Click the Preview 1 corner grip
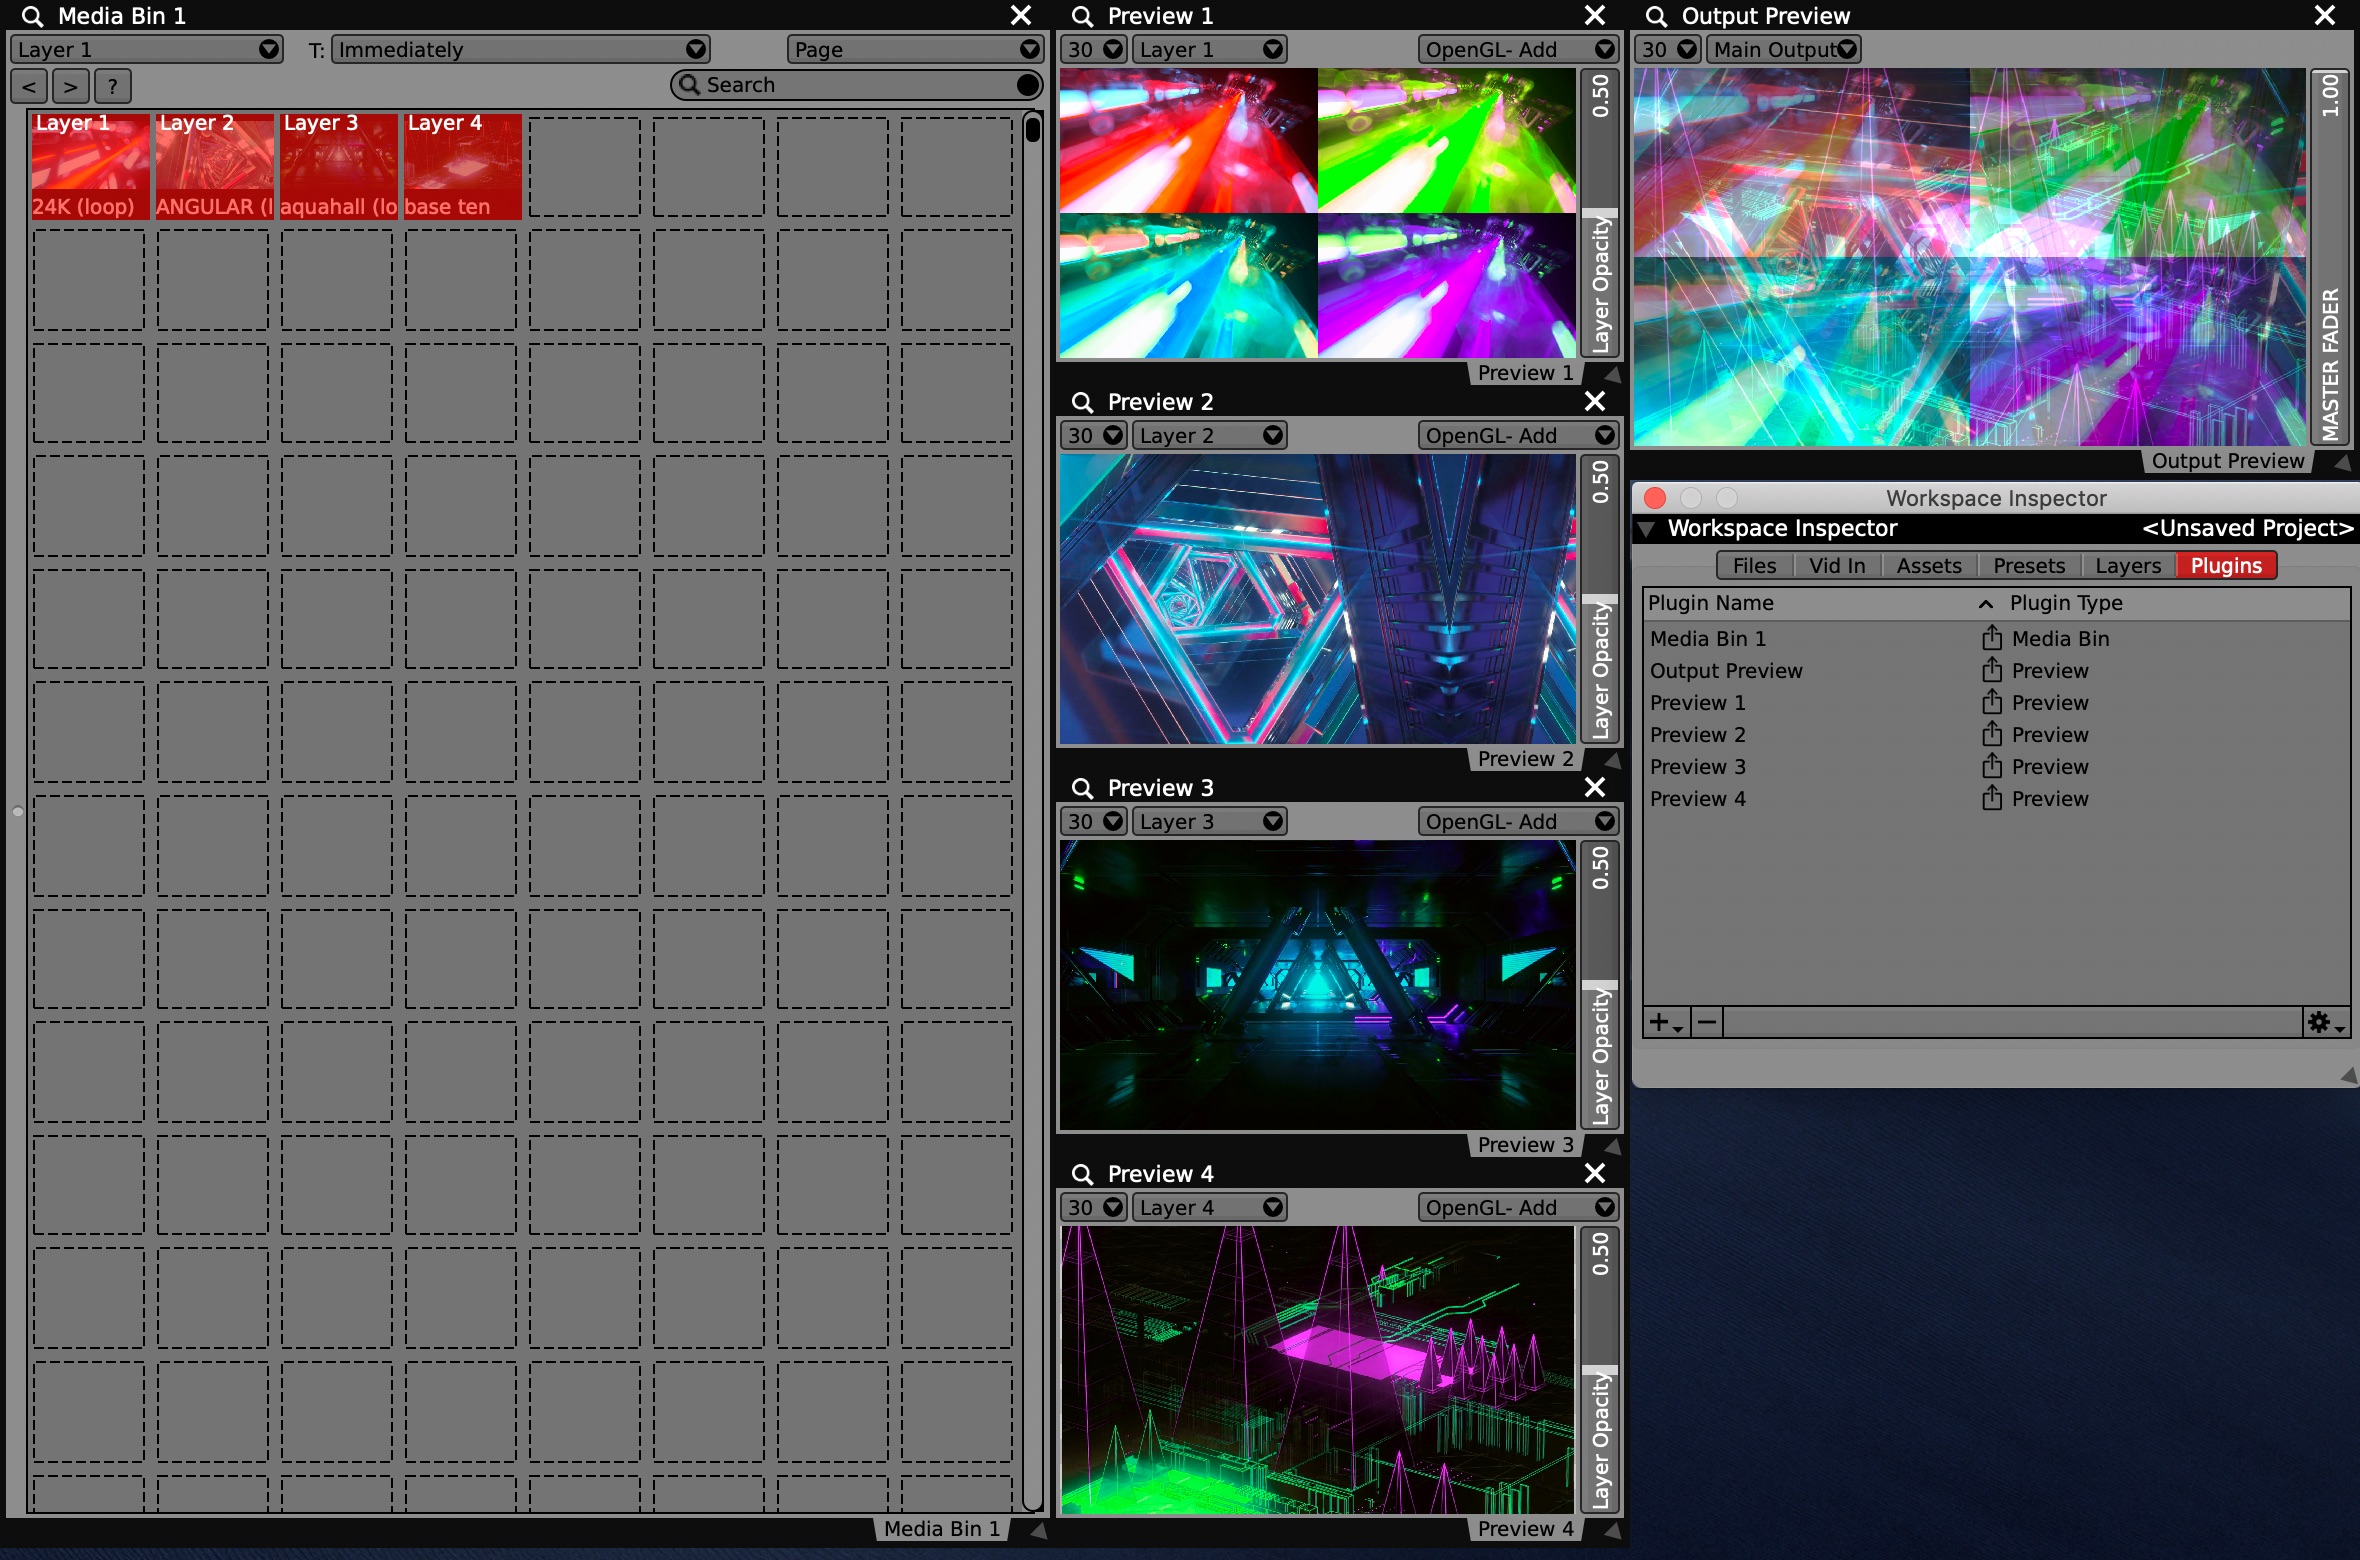Screen dimensions: 2360x1560 pyautogui.click(x=1611, y=374)
